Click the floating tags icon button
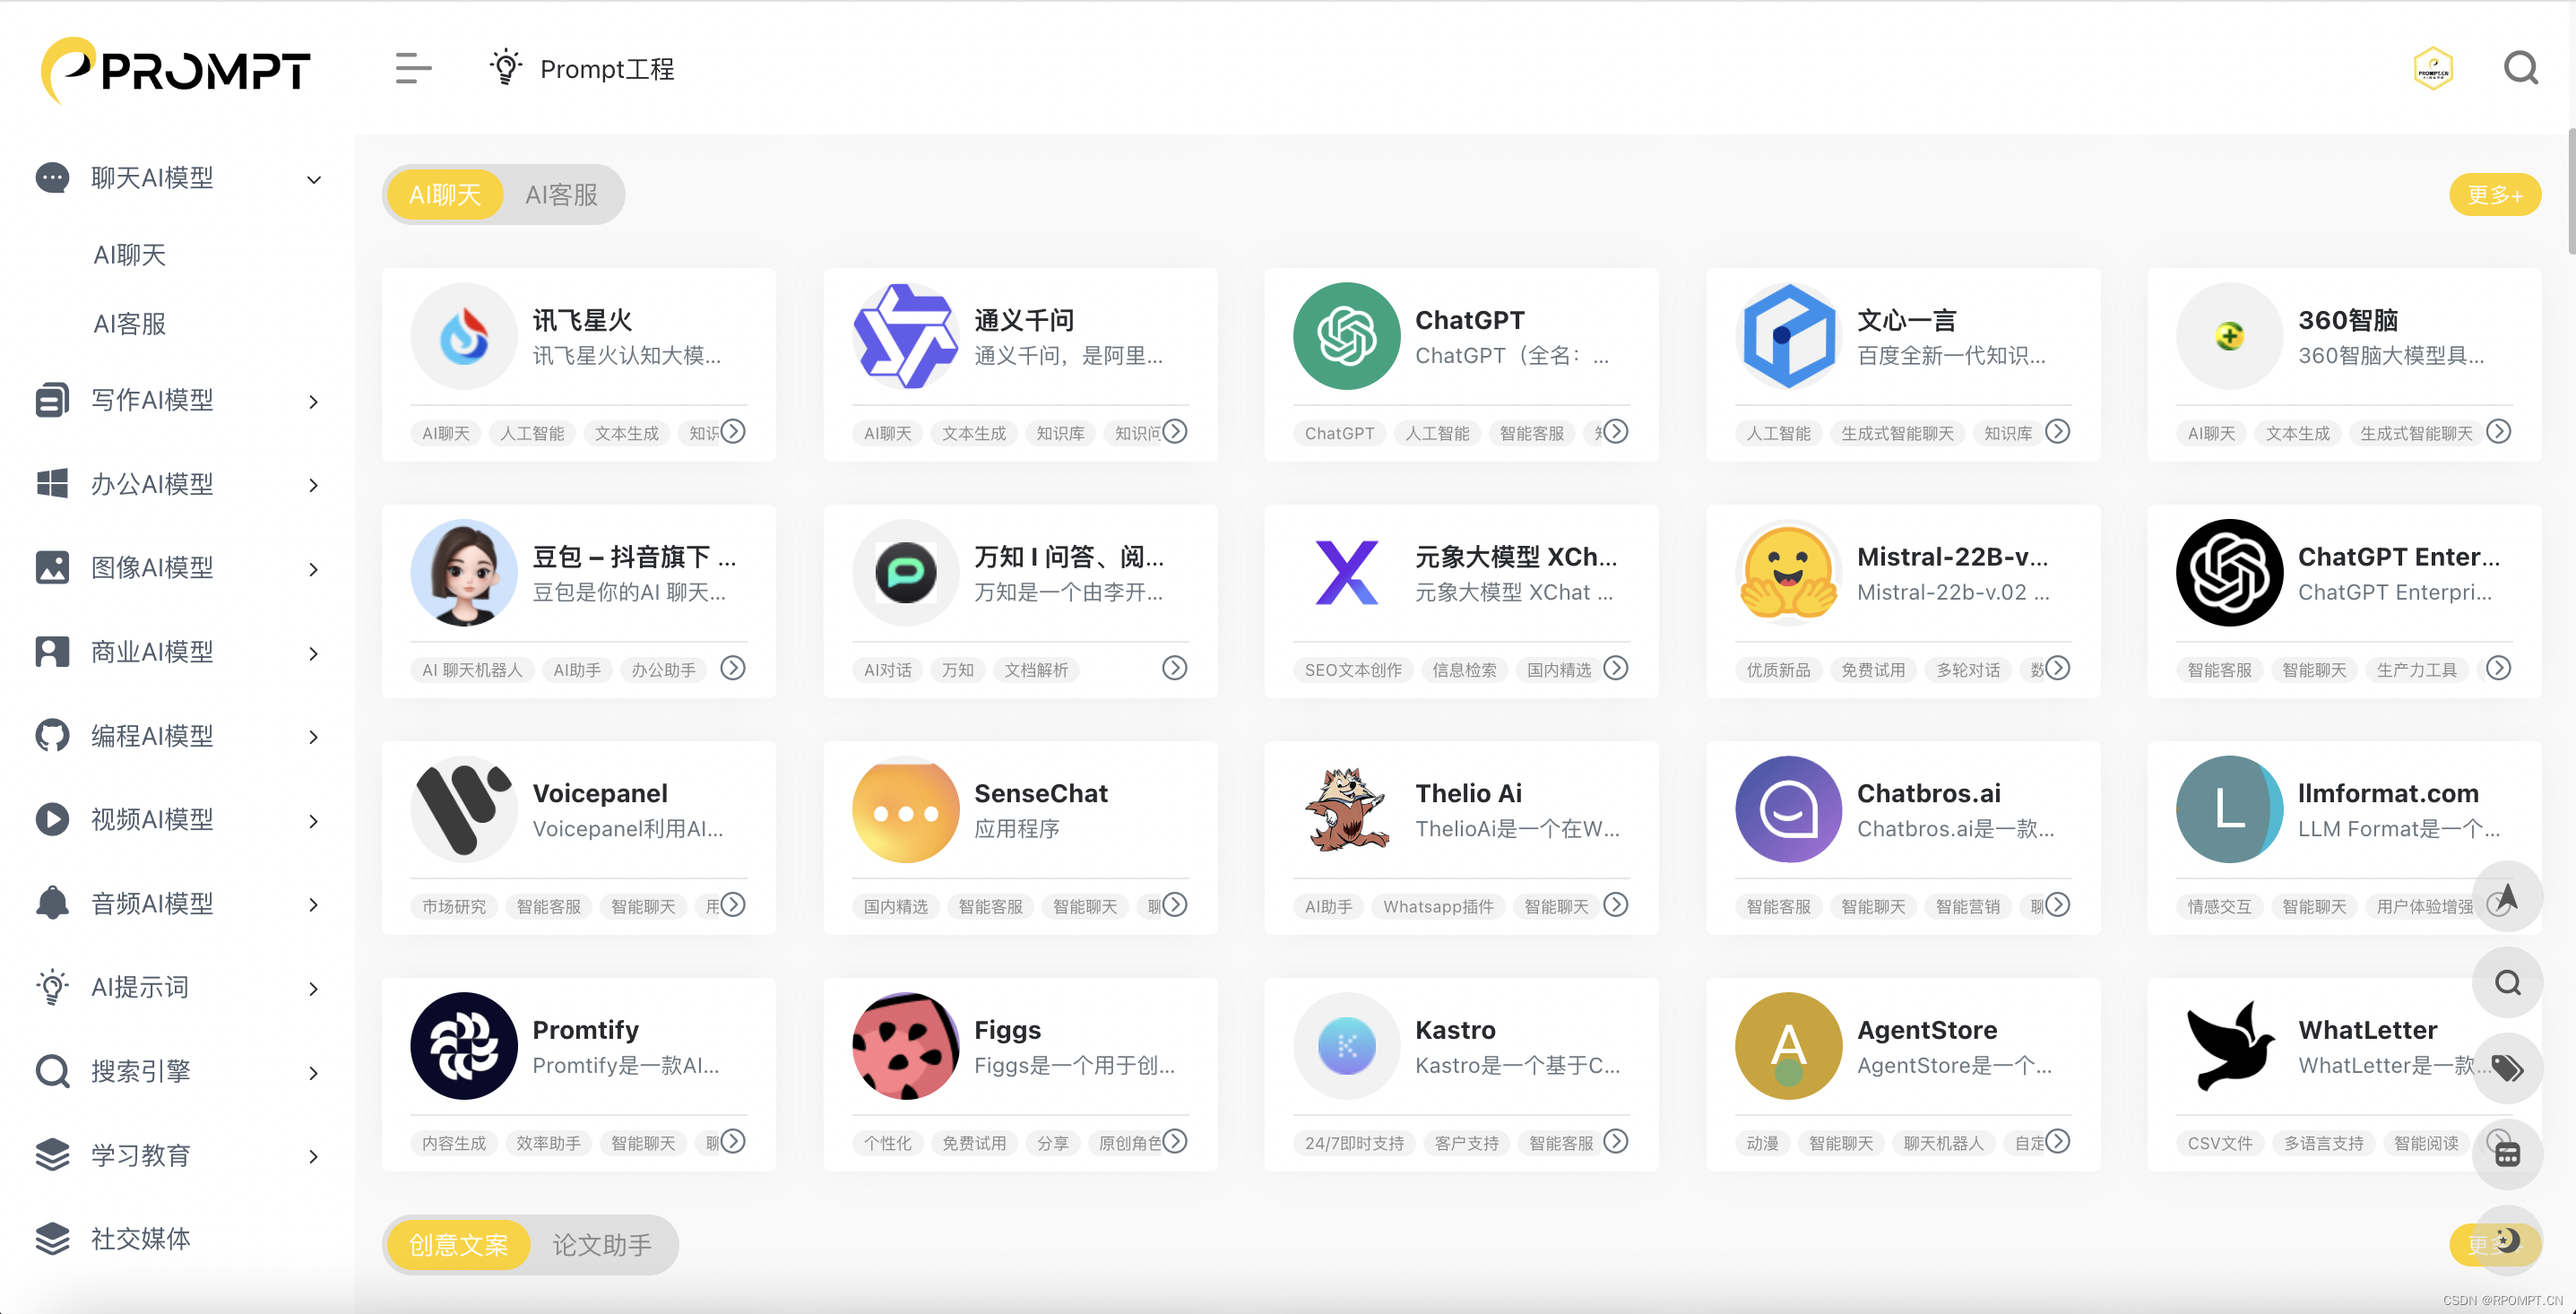This screenshot has width=2576, height=1314. point(2506,1068)
